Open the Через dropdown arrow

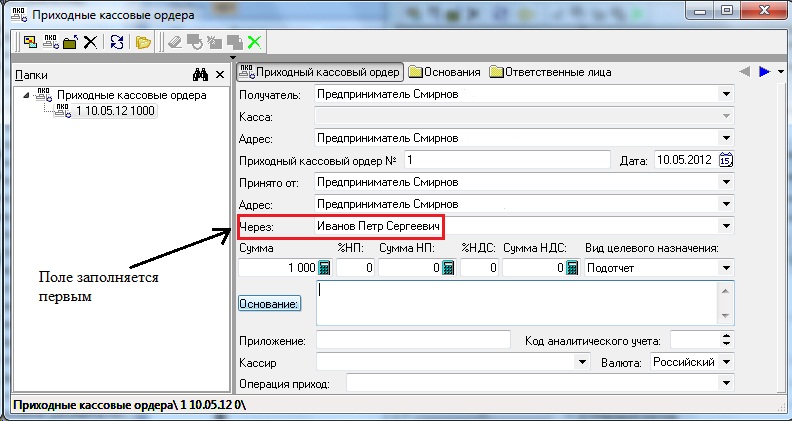pos(726,226)
